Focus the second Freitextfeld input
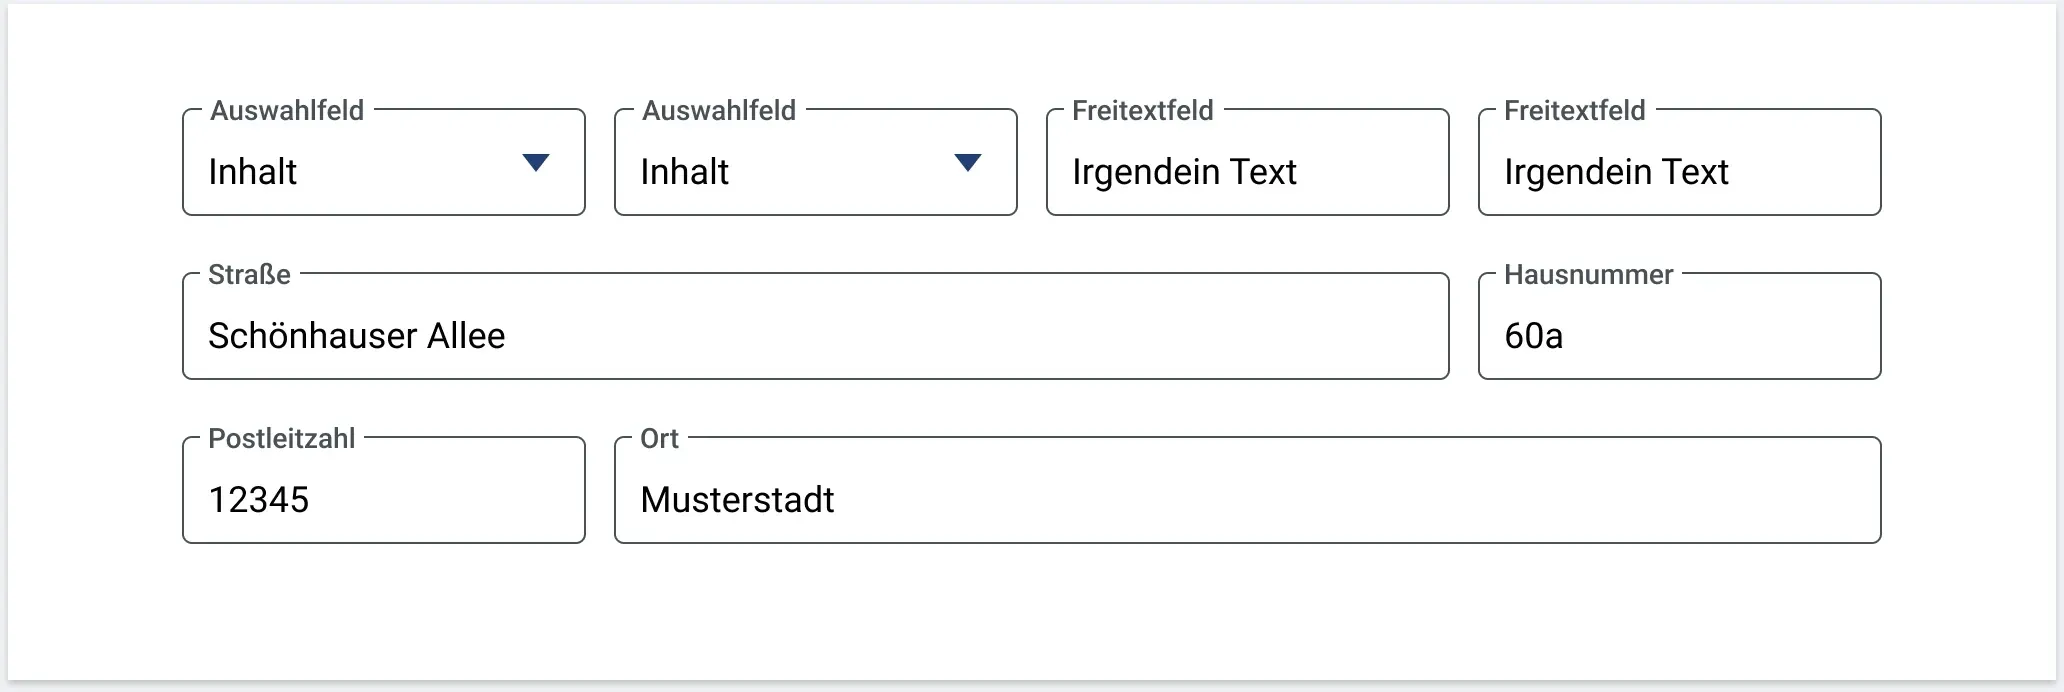 click(x=1680, y=162)
